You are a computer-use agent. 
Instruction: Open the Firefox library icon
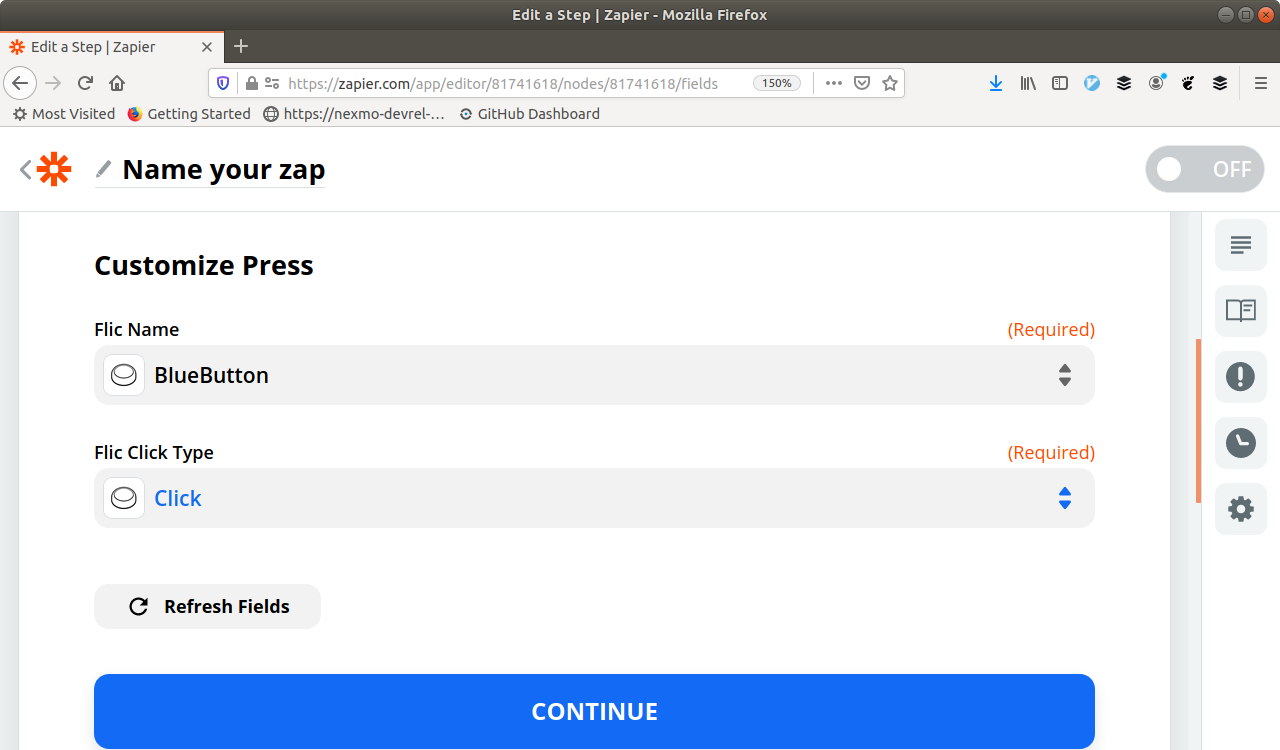pos(1028,83)
